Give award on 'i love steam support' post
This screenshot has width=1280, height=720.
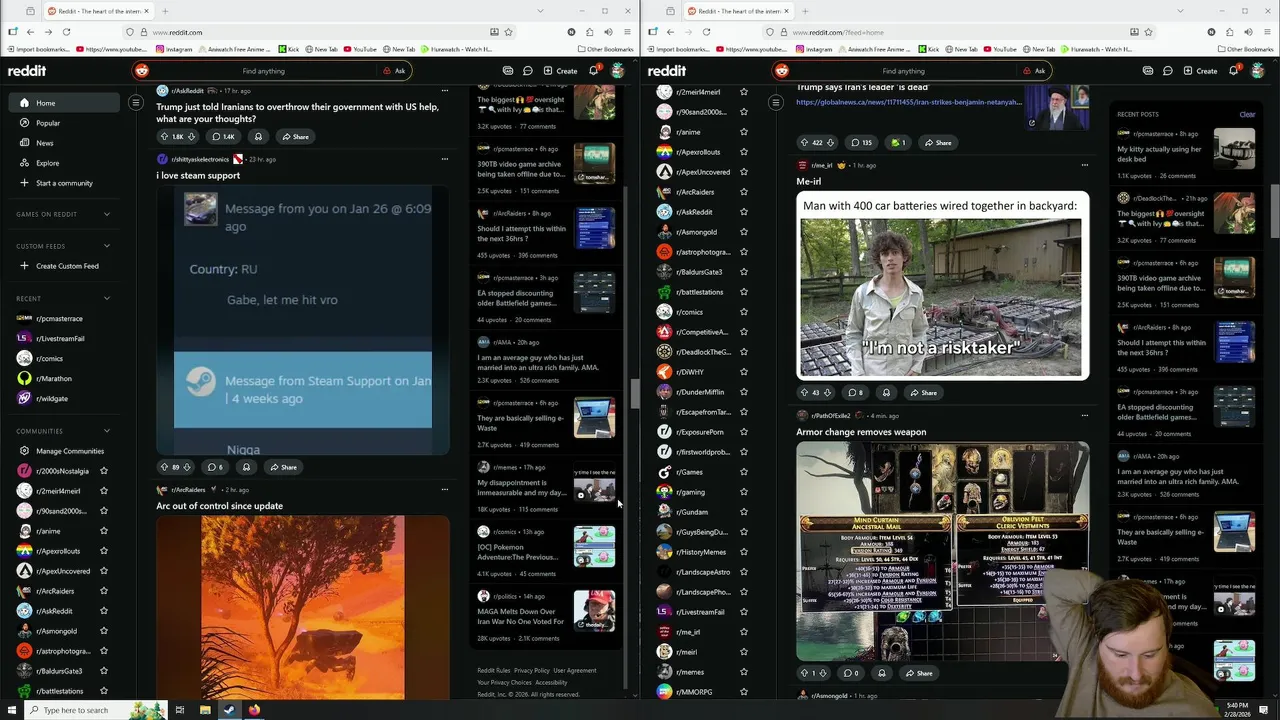[246, 467]
